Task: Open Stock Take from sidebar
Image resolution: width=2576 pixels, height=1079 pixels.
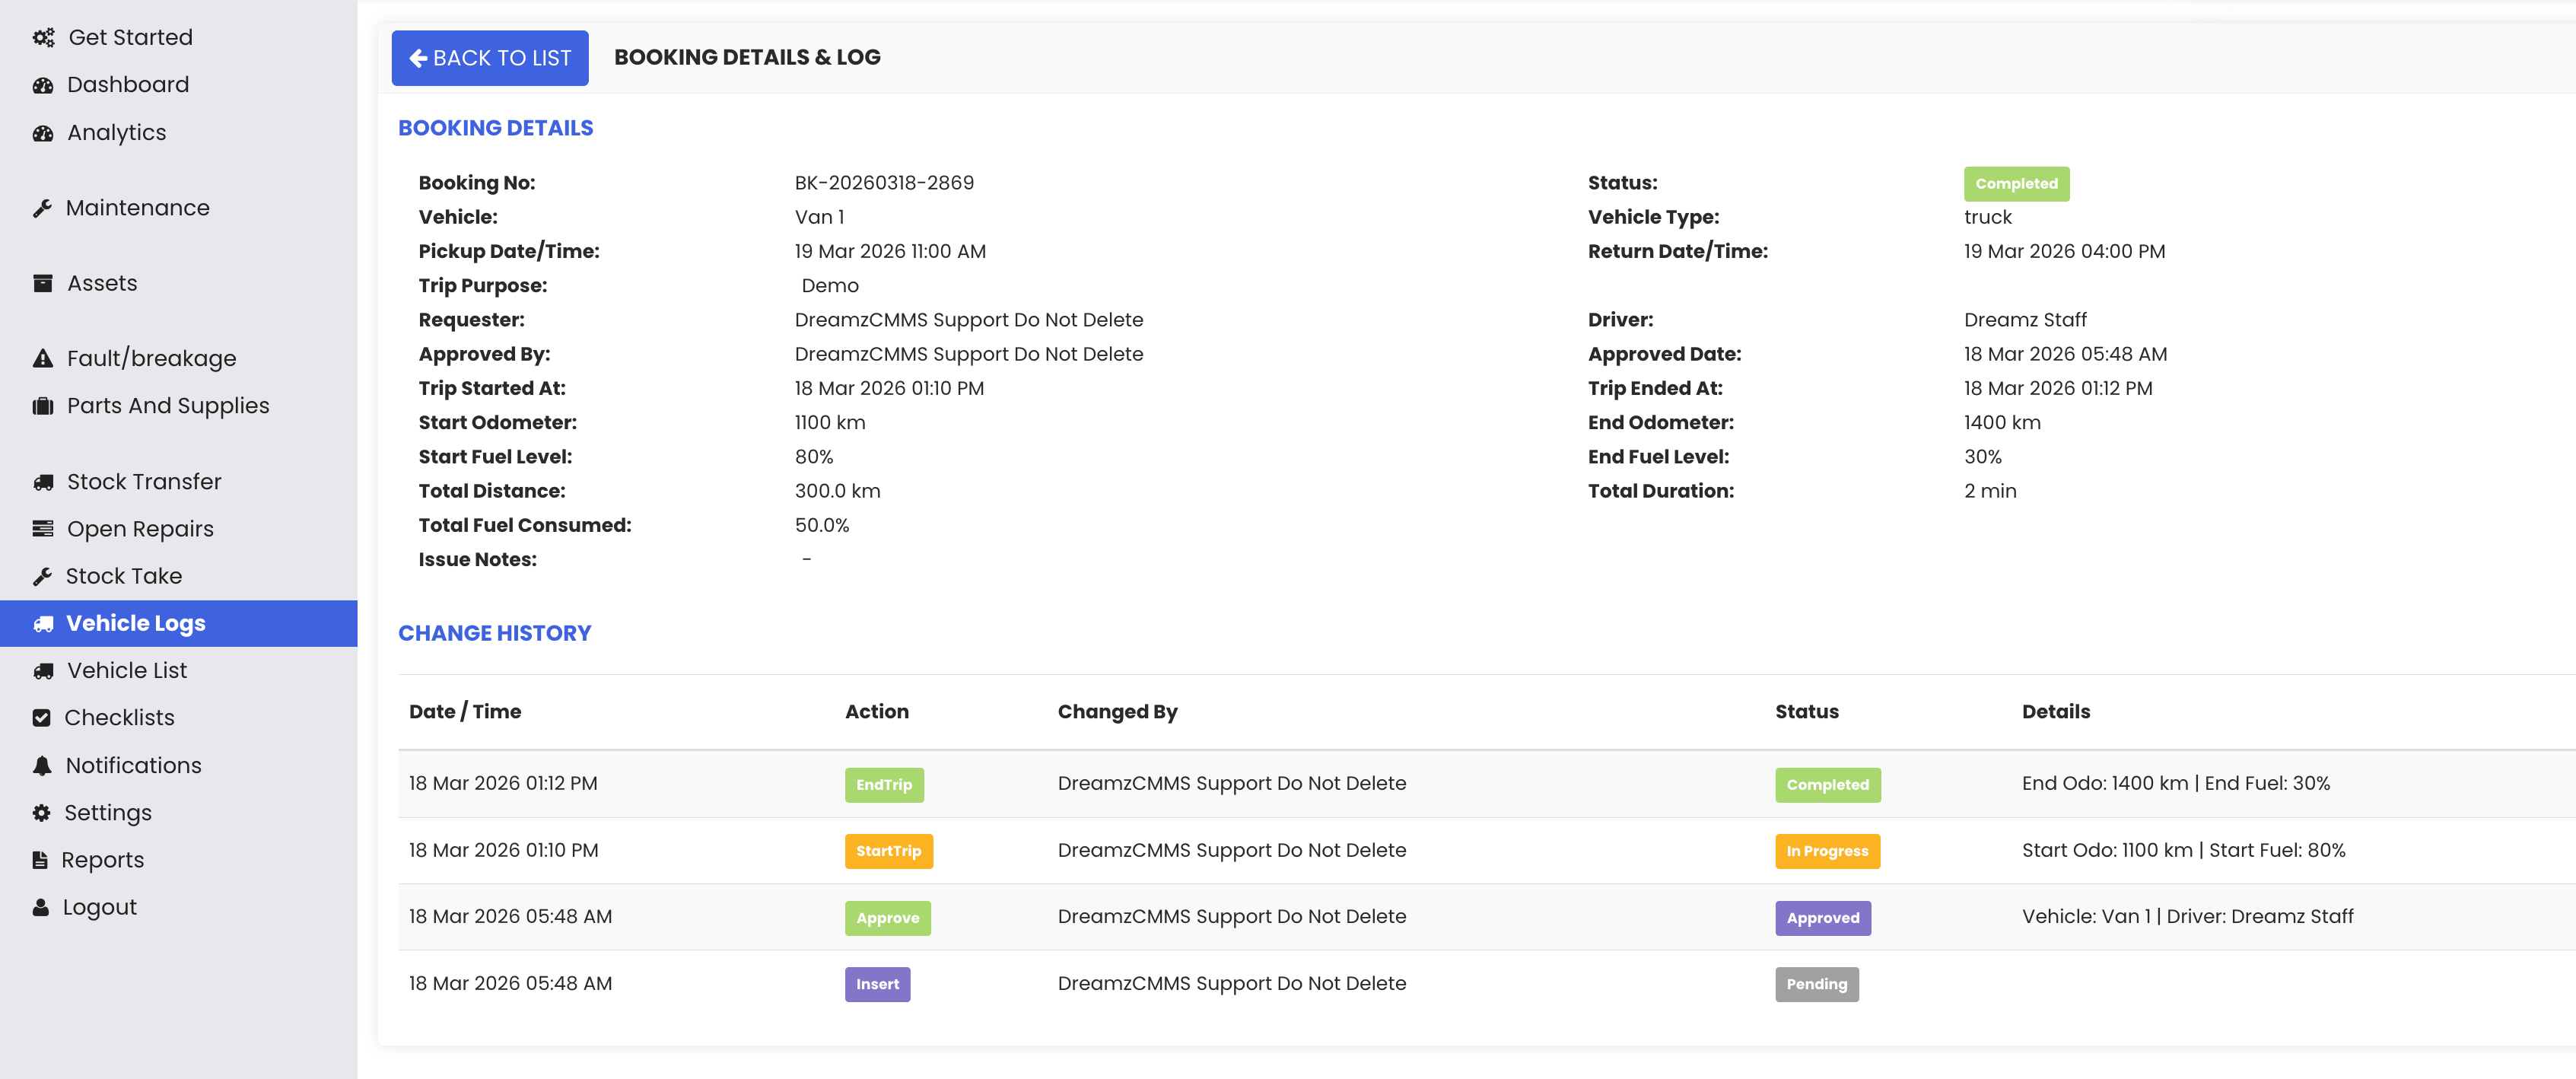Action: (x=124, y=577)
